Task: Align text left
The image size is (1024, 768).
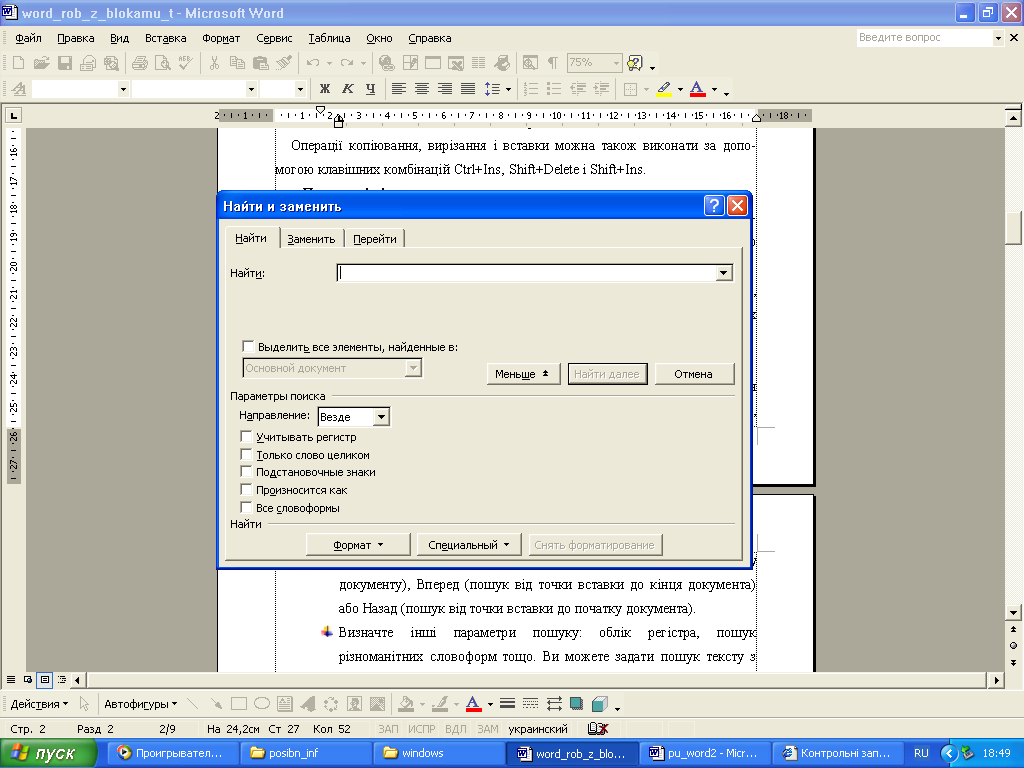Action: (x=398, y=89)
